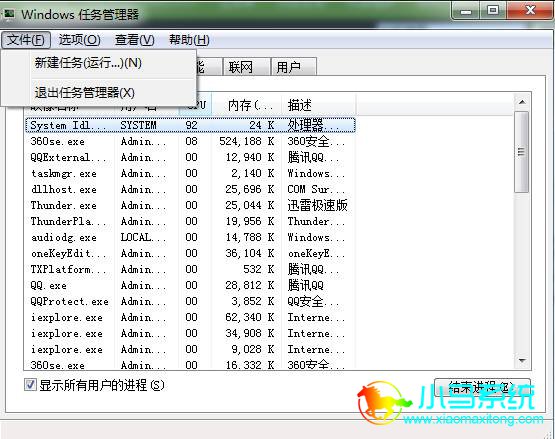555x439 pixels.
Task: Select the TXPlatform process row
Action: (190, 269)
